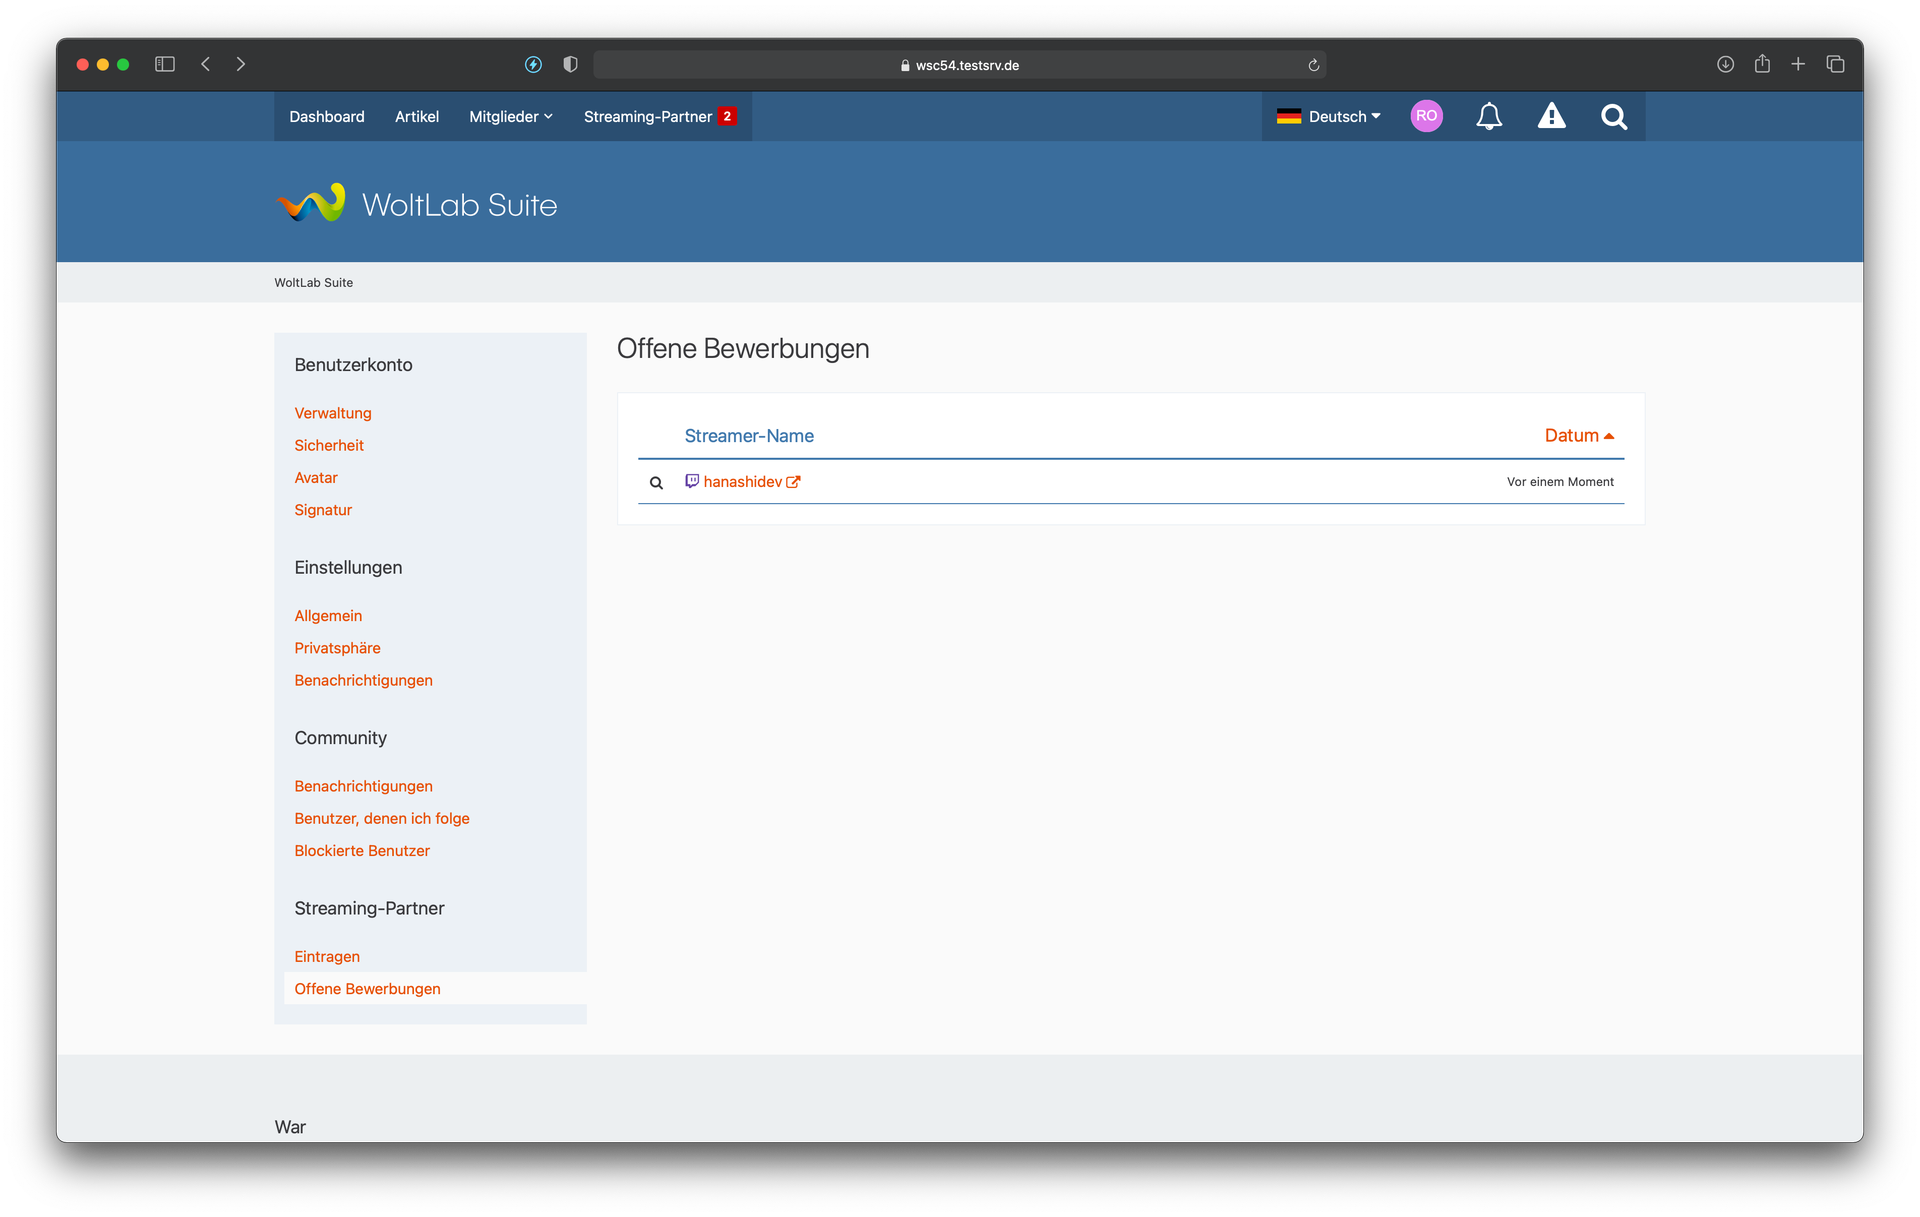
Task: Click the URL address bar
Action: click(x=958, y=65)
